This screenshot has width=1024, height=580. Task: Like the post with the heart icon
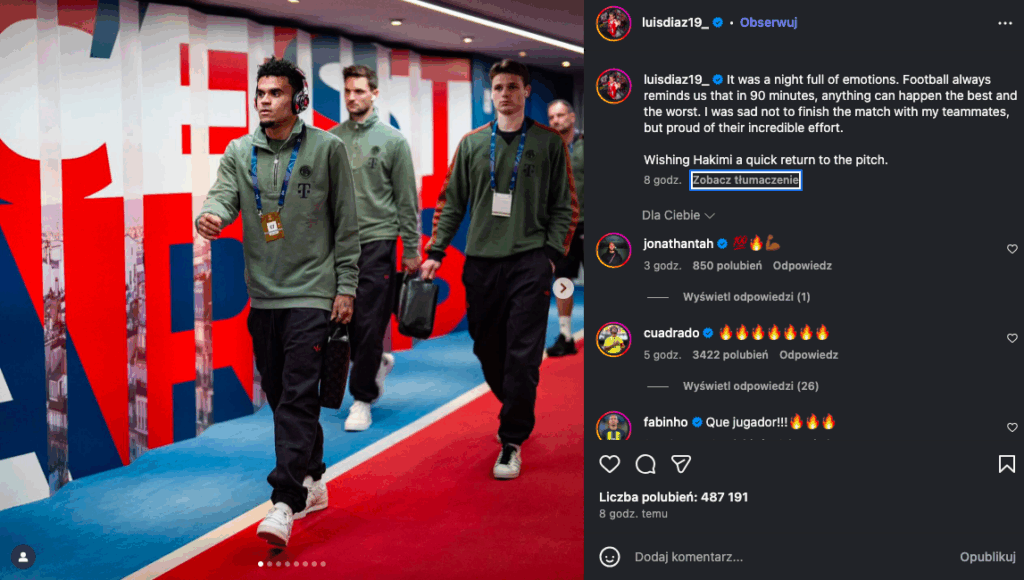[x=609, y=464]
